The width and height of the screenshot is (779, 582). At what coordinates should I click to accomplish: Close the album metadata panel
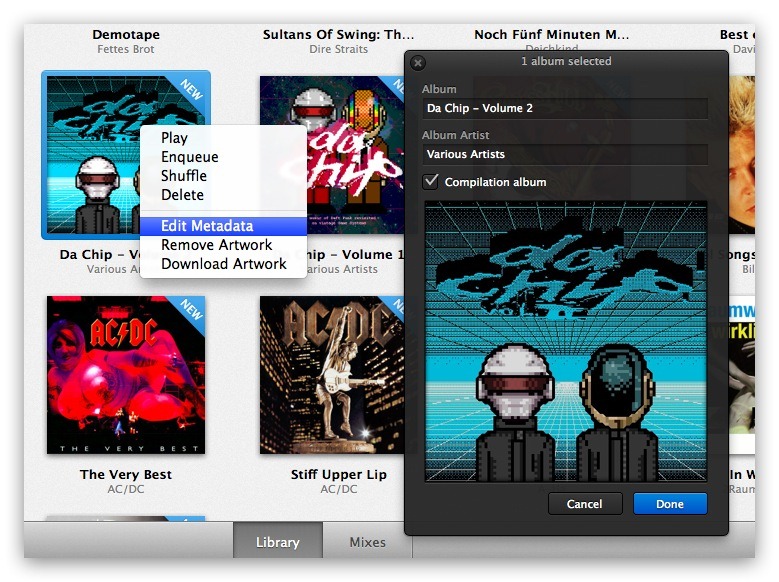point(418,63)
